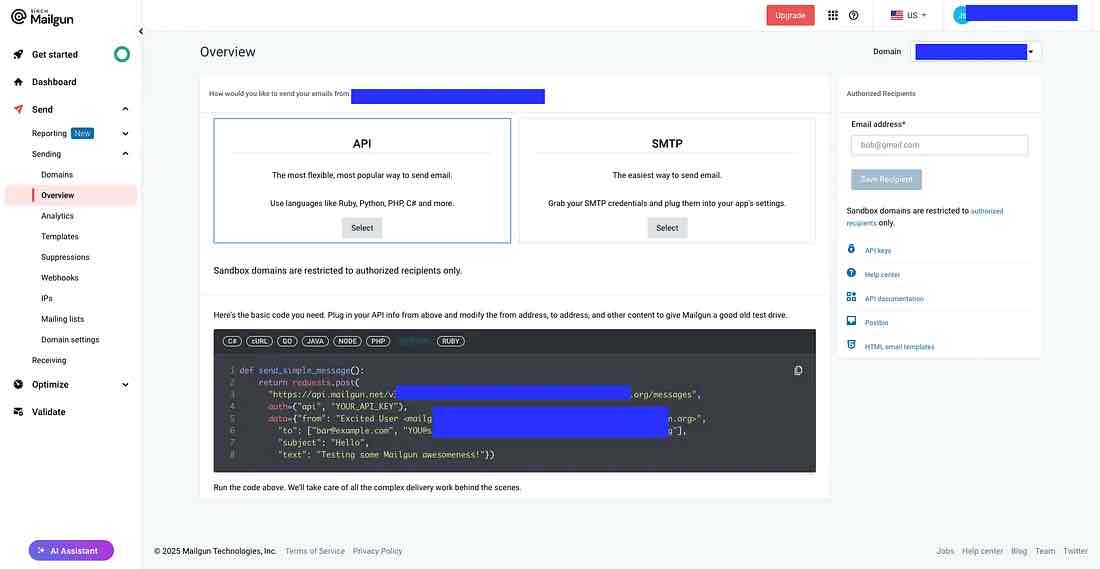Click the red Upgrade button
The height and width of the screenshot is (569, 1100).
pos(790,15)
